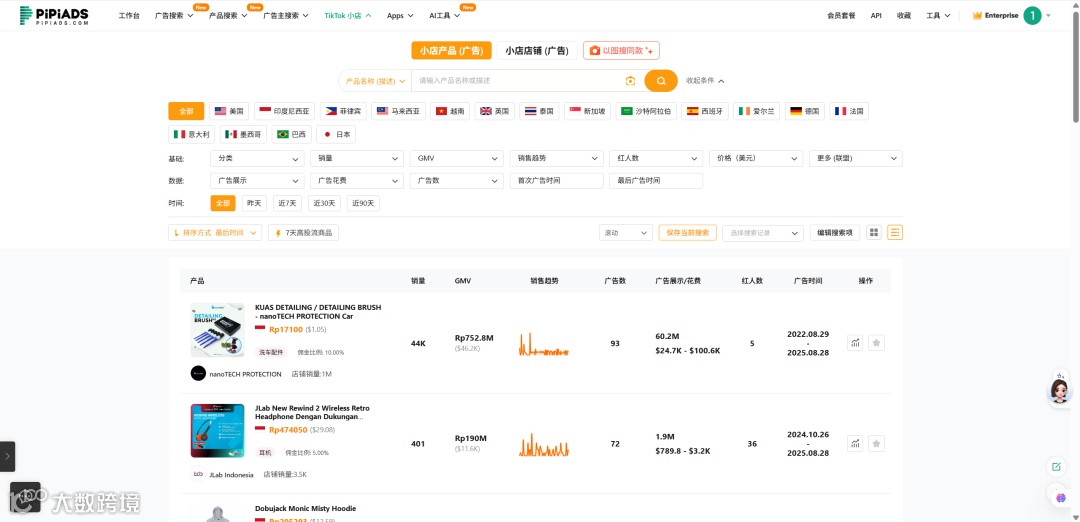Viewport: 1080px width, 522px height.
Task: Expand the left side collapsed panel arrow
Action: (7, 456)
